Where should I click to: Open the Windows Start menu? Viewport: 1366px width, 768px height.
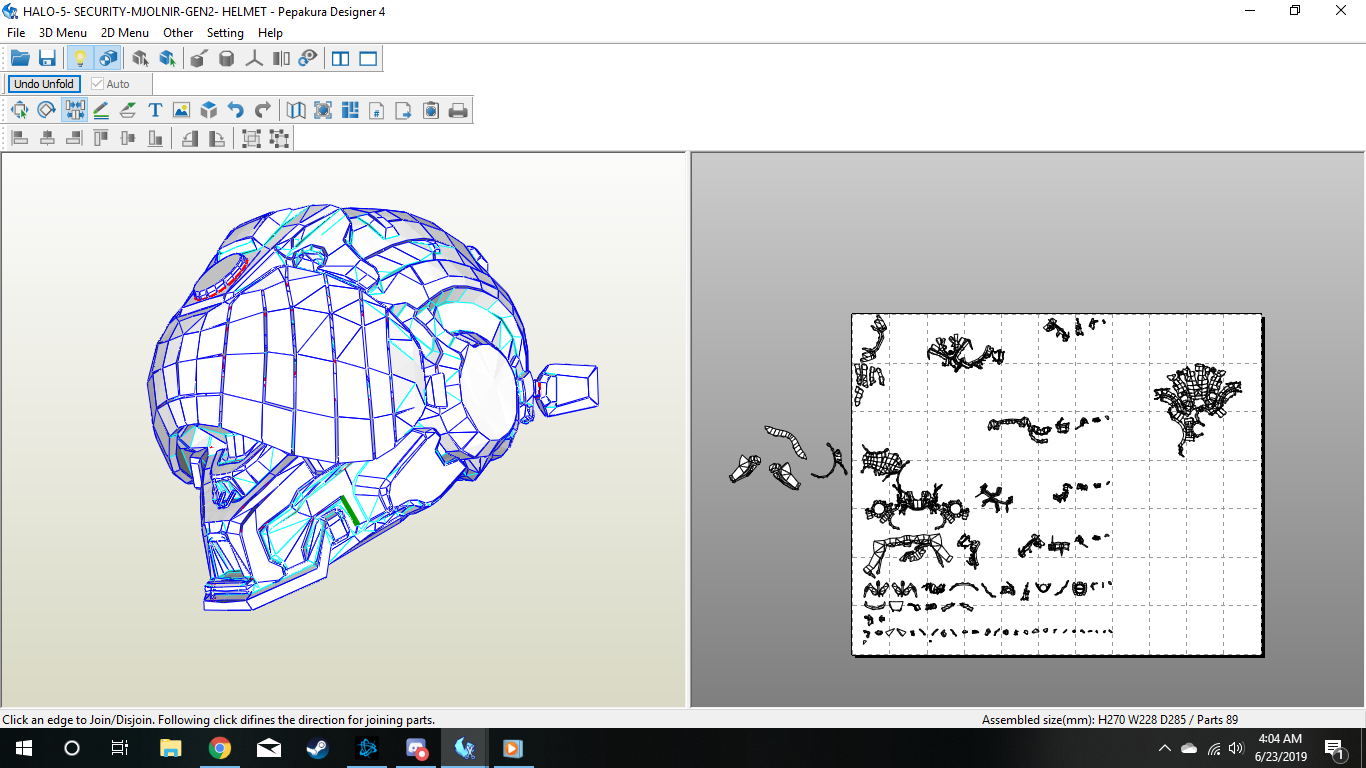(24, 748)
